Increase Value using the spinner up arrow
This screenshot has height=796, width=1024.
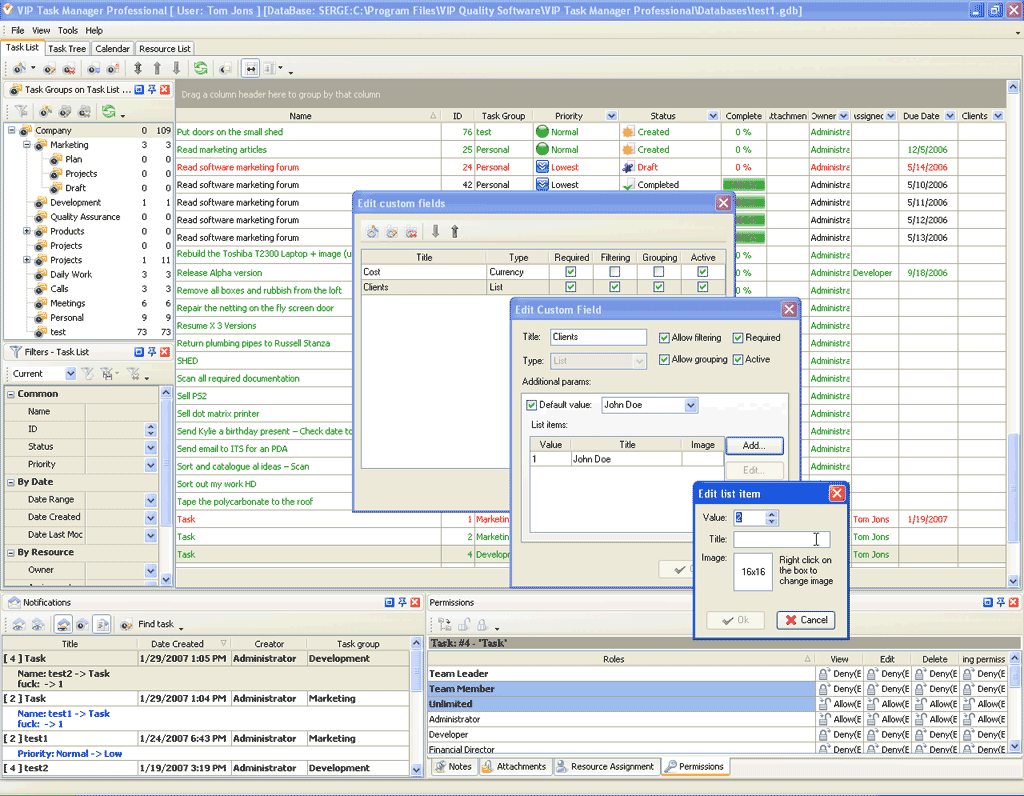pos(771,514)
